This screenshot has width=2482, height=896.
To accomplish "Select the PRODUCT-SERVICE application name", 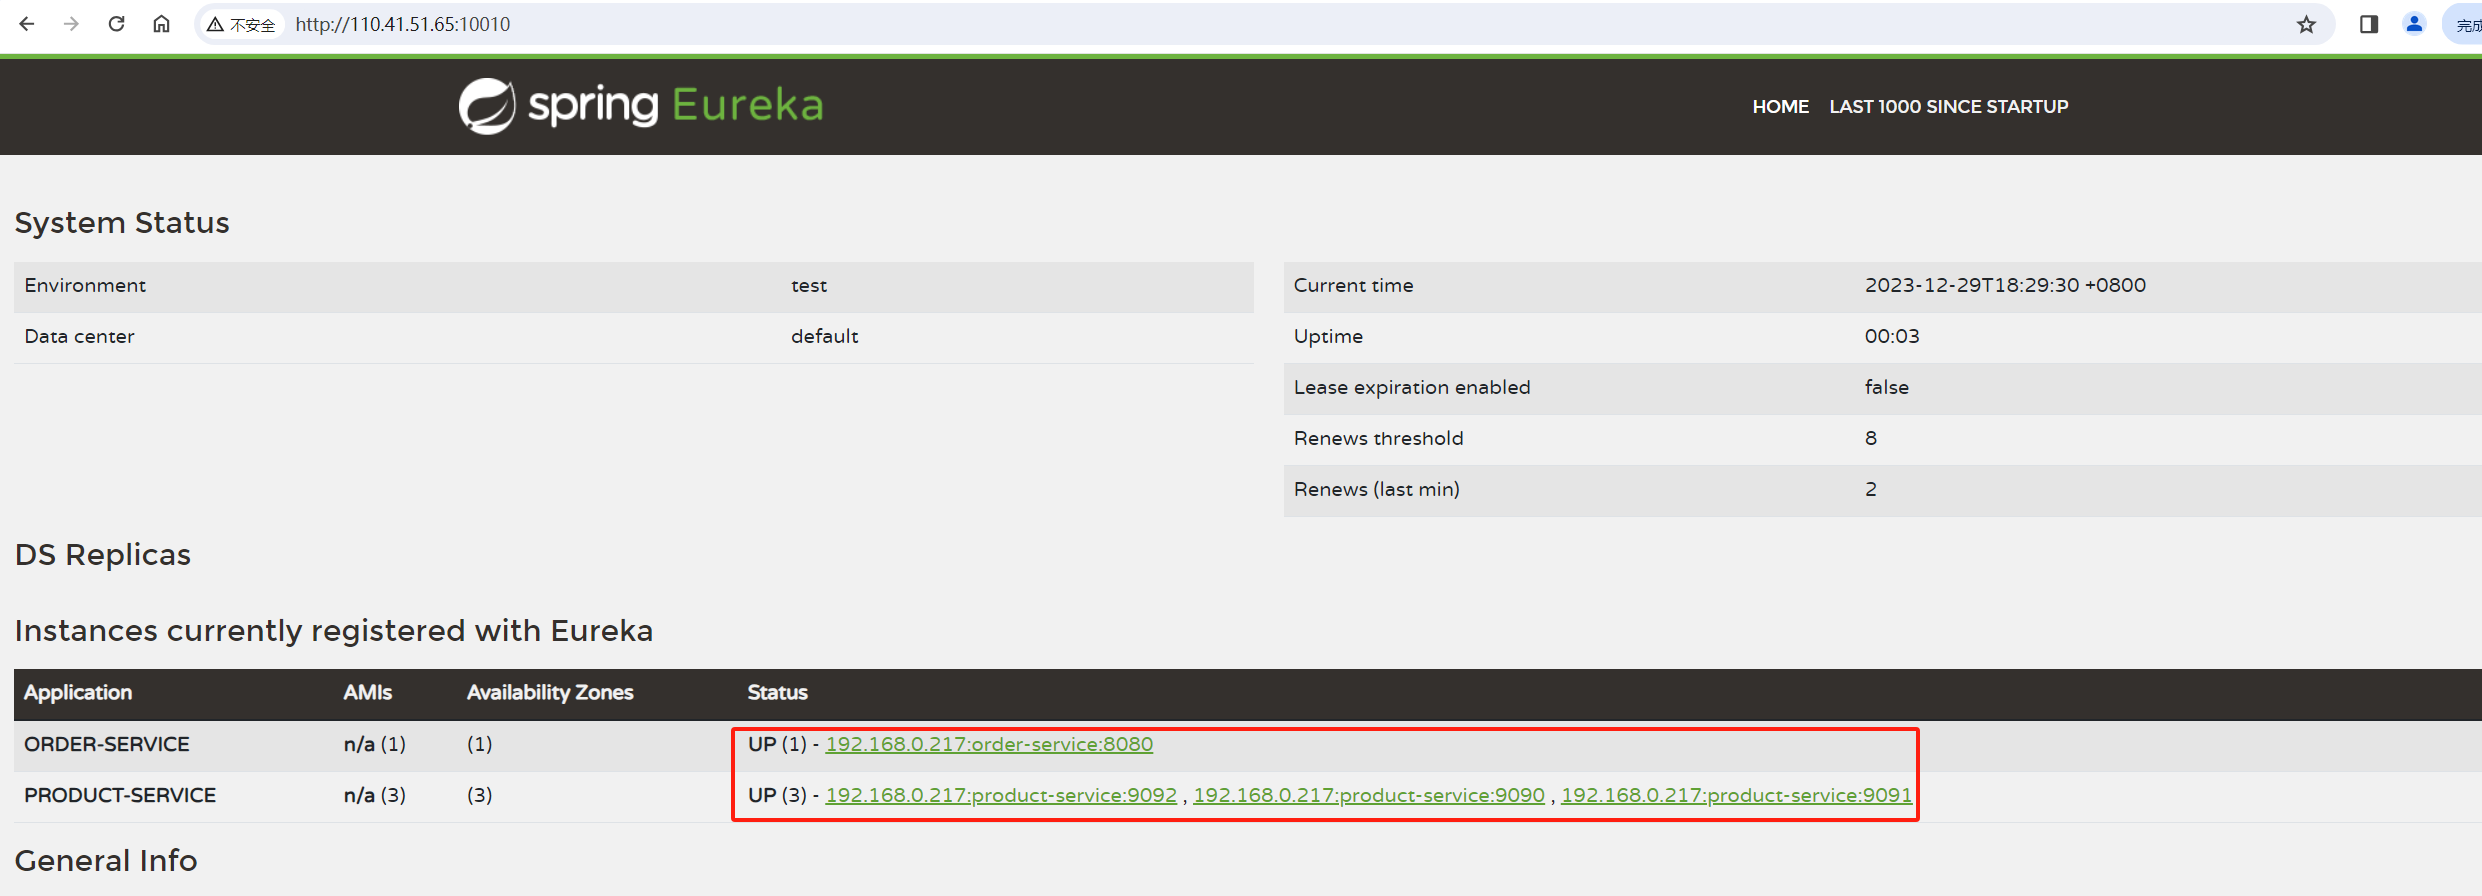I will (120, 795).
